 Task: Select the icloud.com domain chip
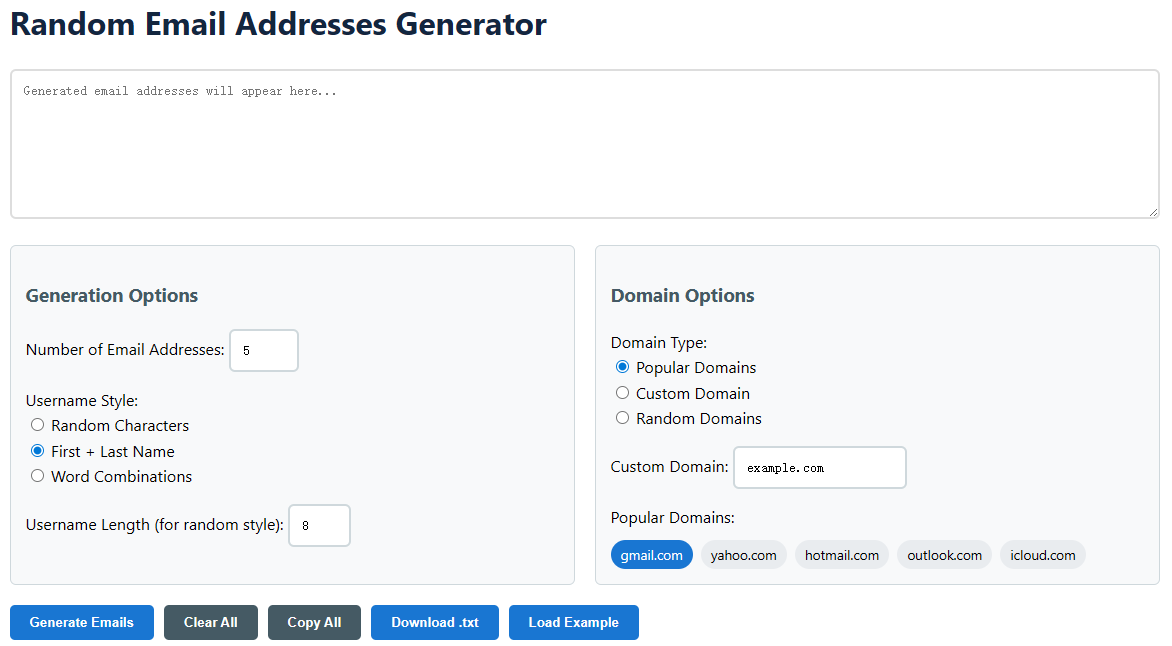[1043, 555]
